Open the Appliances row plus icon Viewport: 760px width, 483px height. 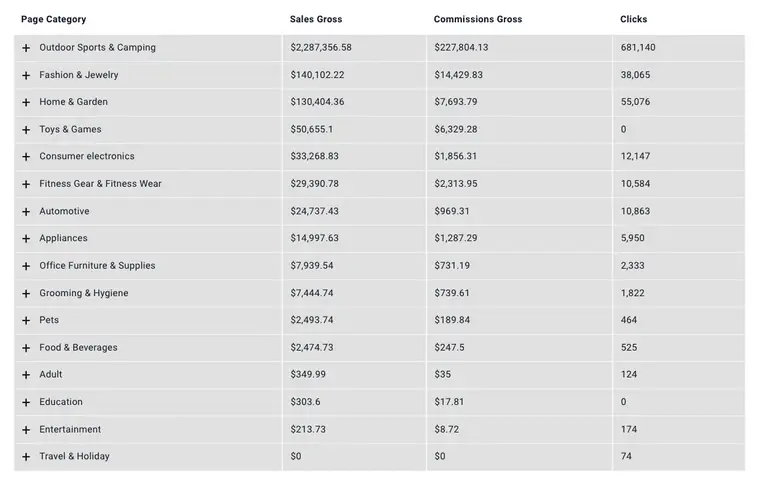point(26,239)
